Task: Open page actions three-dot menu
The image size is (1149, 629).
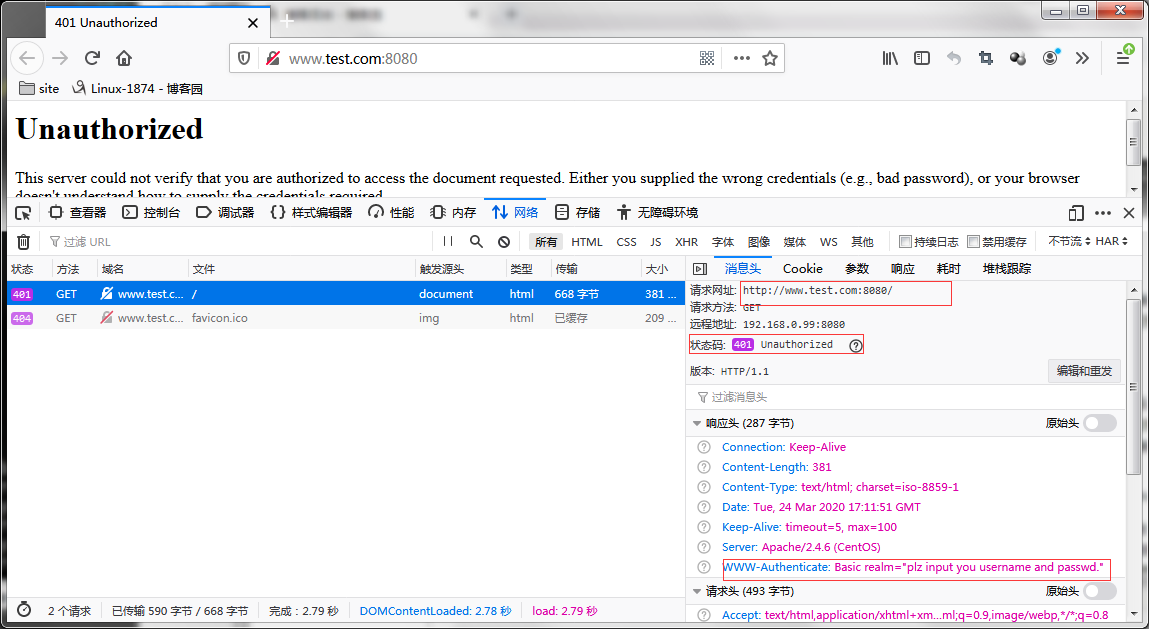Action: pyautogui.click(x=742, y=59)
